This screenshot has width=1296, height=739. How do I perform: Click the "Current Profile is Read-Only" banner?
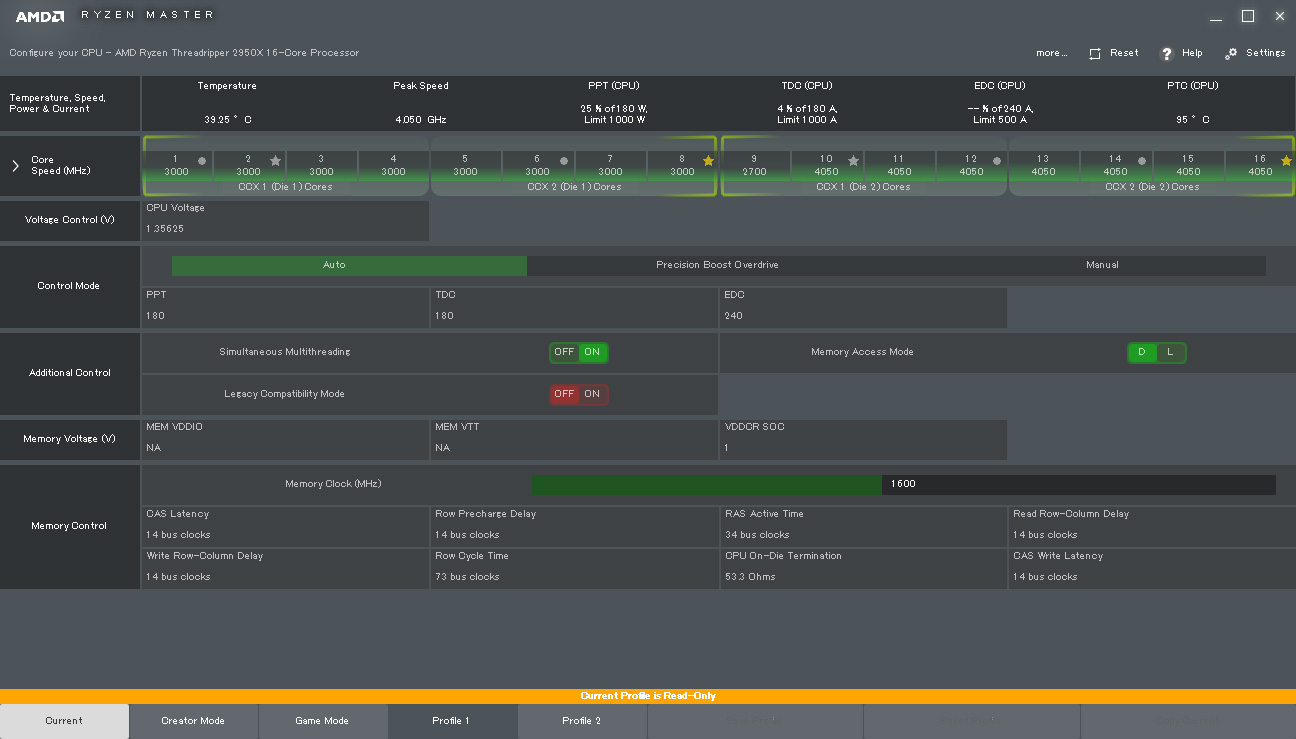tap(648, 696)
